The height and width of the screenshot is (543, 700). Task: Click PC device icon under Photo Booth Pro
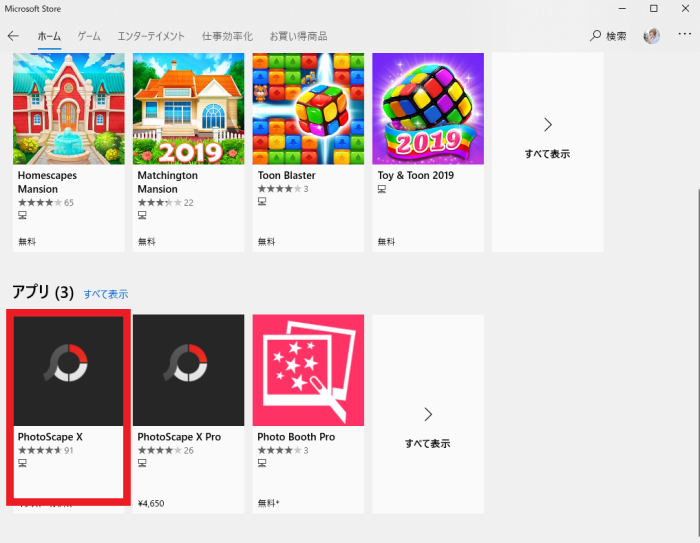tap(262, 463)
